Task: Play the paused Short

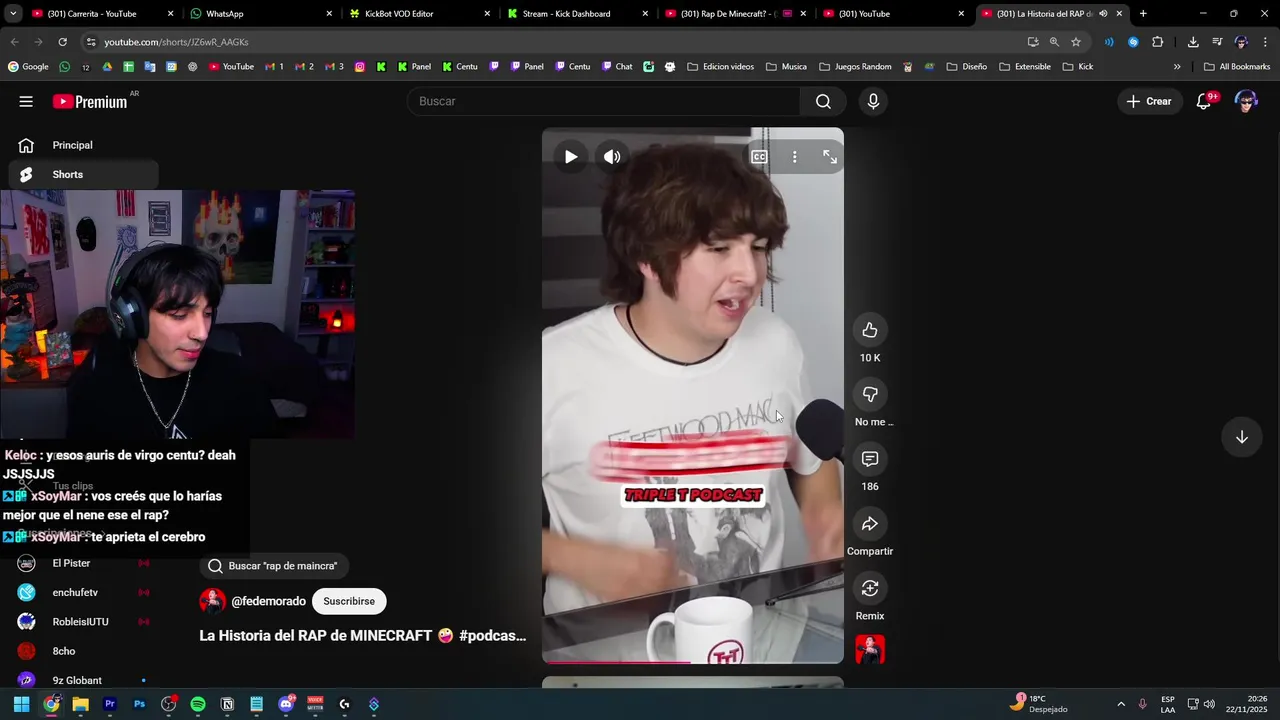Action: [571, 157]
